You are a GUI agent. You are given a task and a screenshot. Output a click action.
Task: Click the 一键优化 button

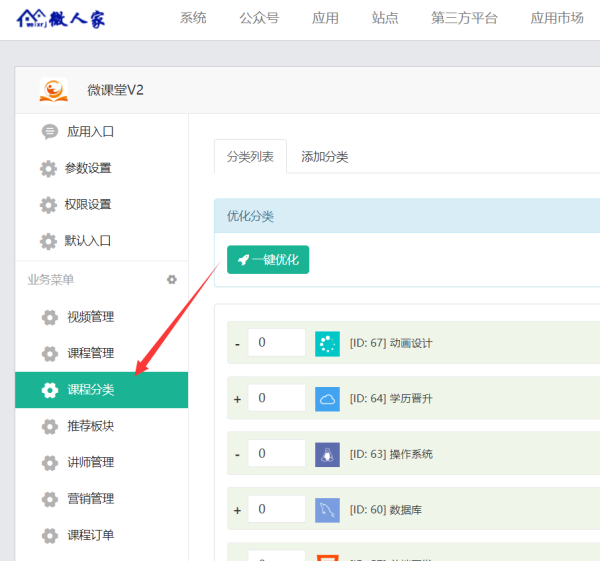click(x=268, y=259)
